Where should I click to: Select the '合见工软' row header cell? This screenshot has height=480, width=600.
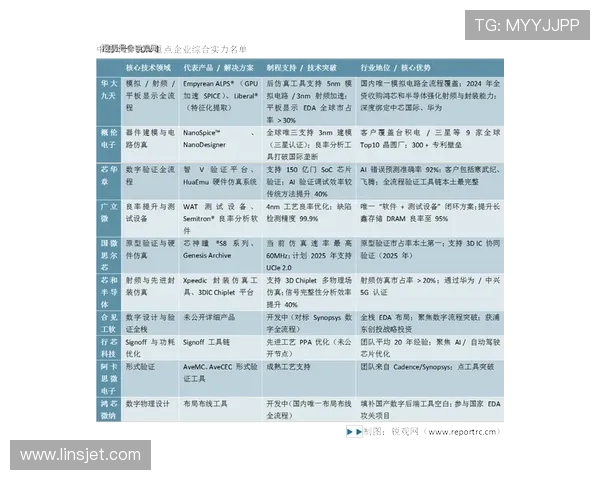click(109, 323)
